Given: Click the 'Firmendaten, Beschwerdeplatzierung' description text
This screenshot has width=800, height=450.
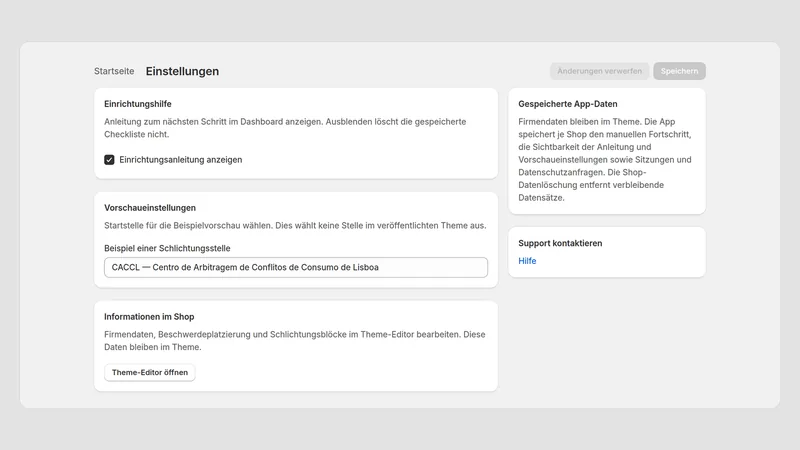Looking at the screenshot, I should click(x=294, y=341).
